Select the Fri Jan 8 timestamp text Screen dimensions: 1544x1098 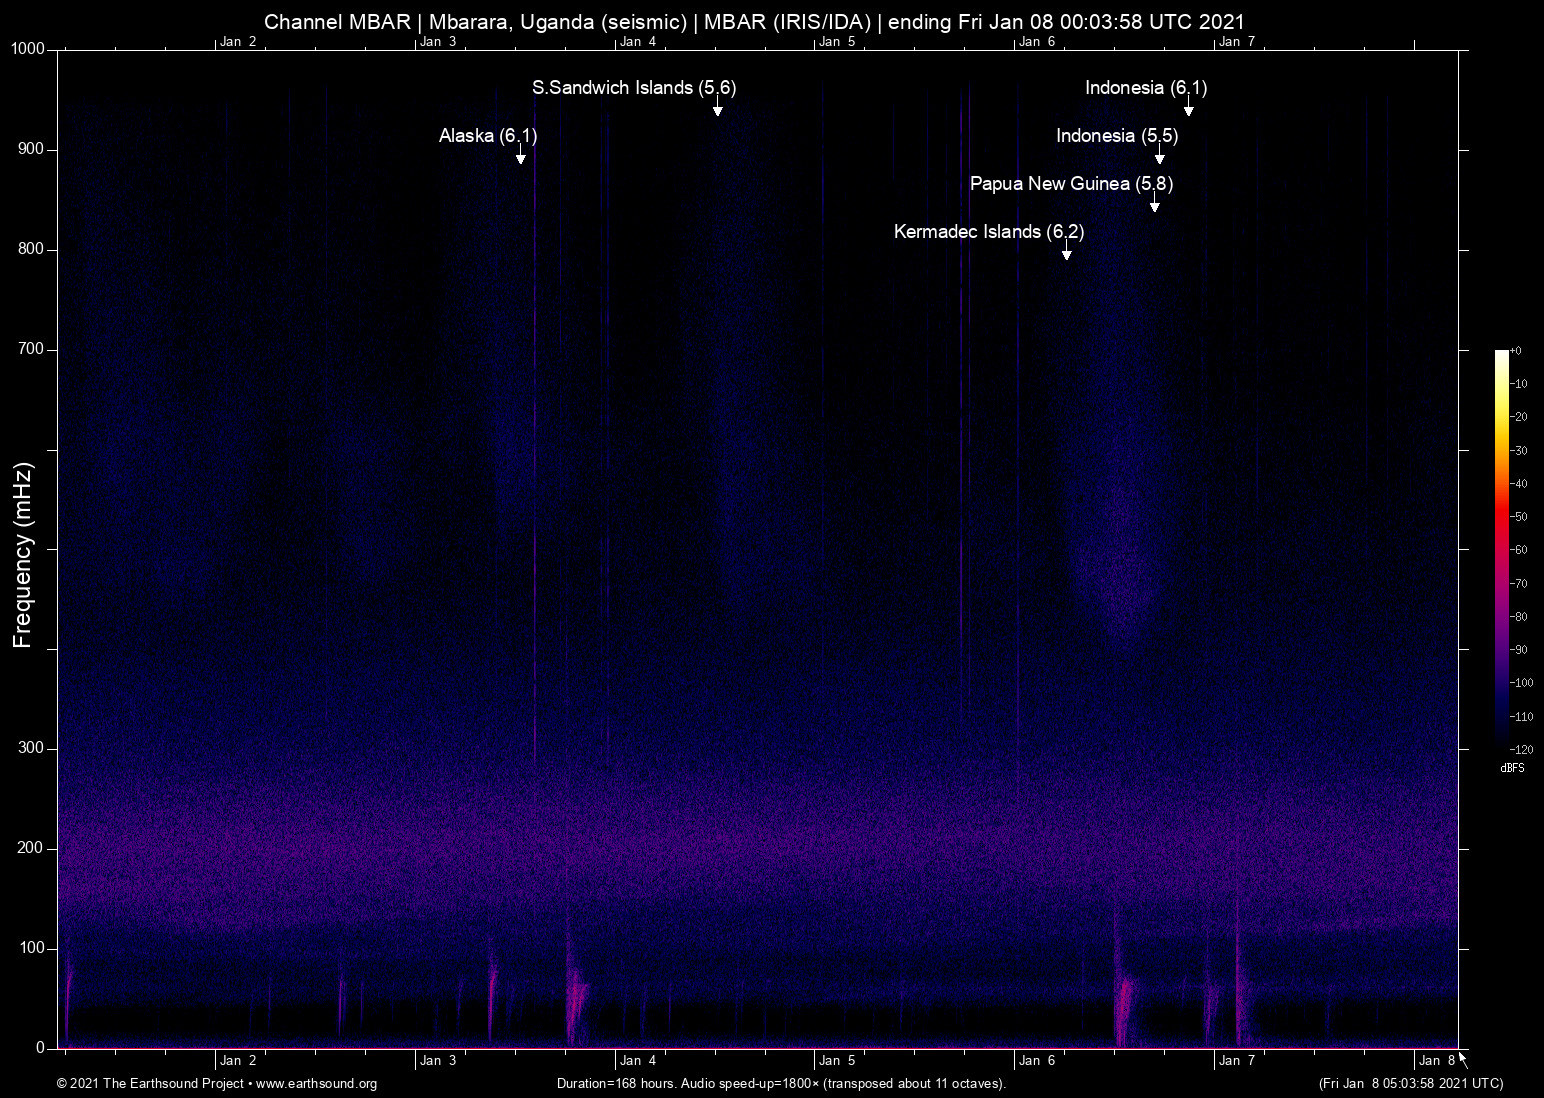[x=1410, y=1083]
